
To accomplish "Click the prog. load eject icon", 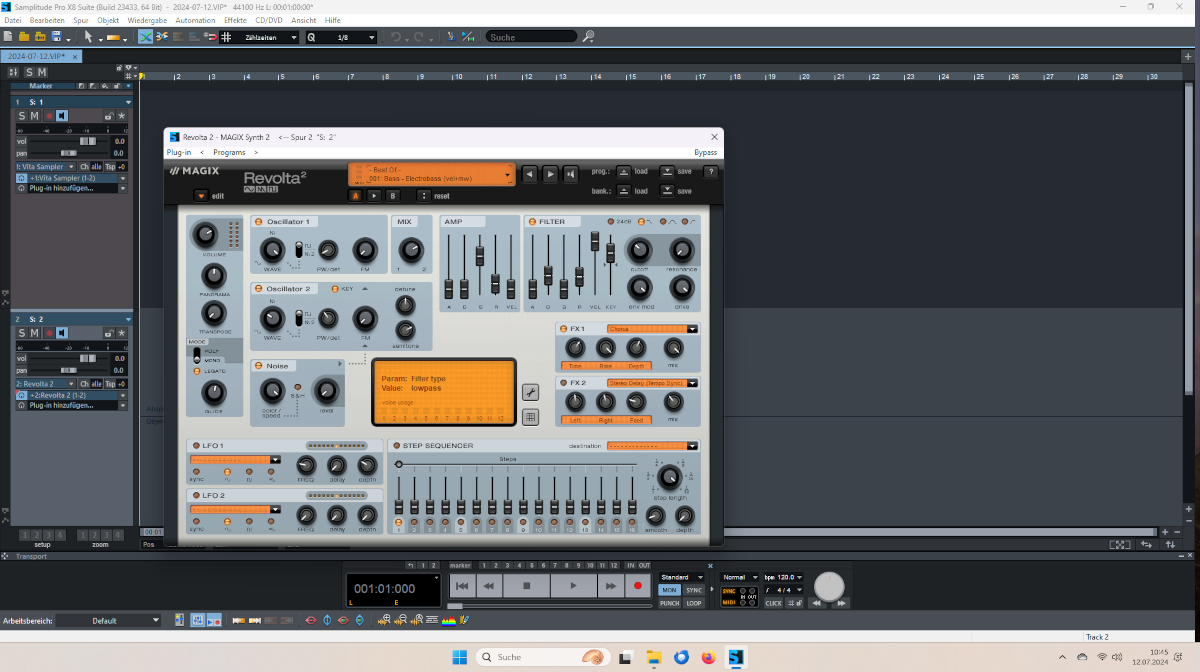I will pos(623,171).
